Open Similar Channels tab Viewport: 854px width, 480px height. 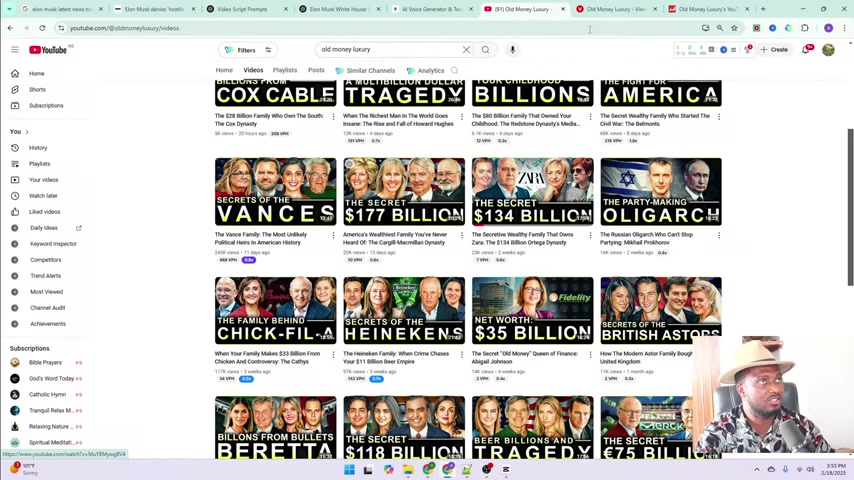[x=365, y=71]
